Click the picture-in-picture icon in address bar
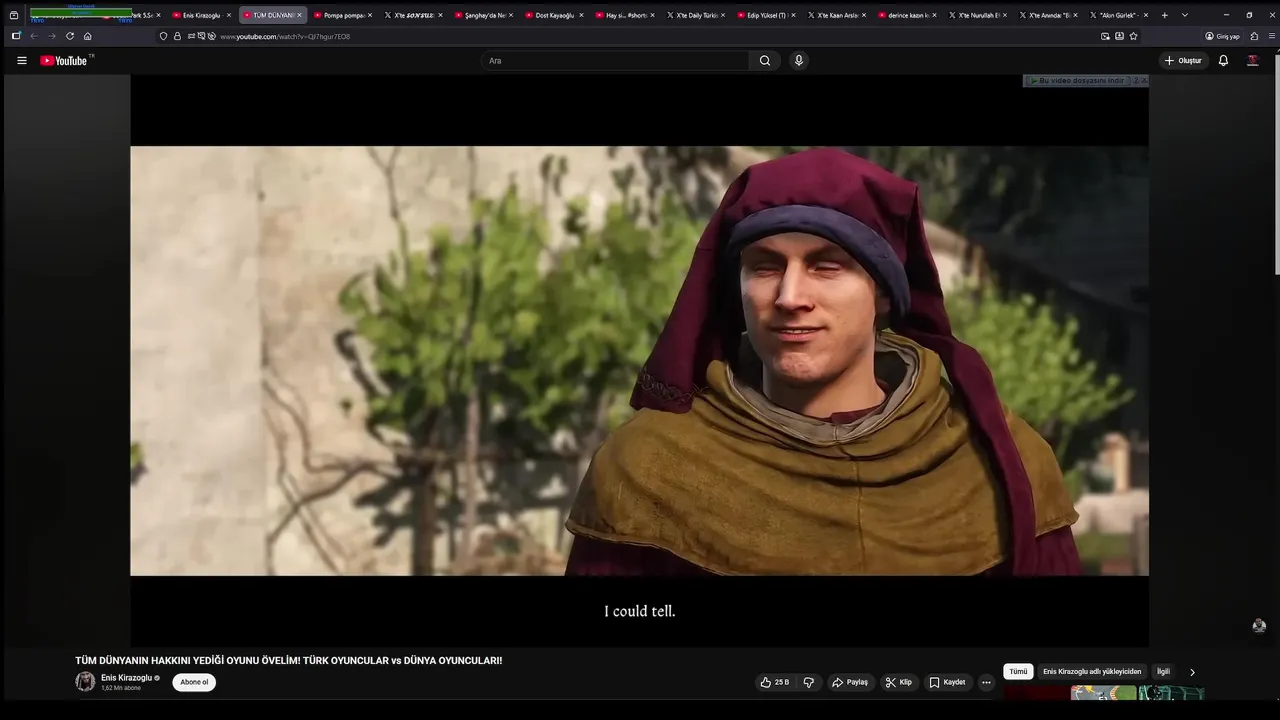This screenshot has width=1280, height=720. (x=1105, y=36)
